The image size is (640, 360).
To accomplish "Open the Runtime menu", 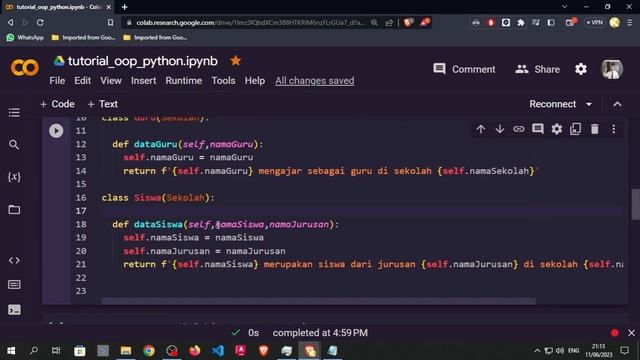I will click(184, 81).
